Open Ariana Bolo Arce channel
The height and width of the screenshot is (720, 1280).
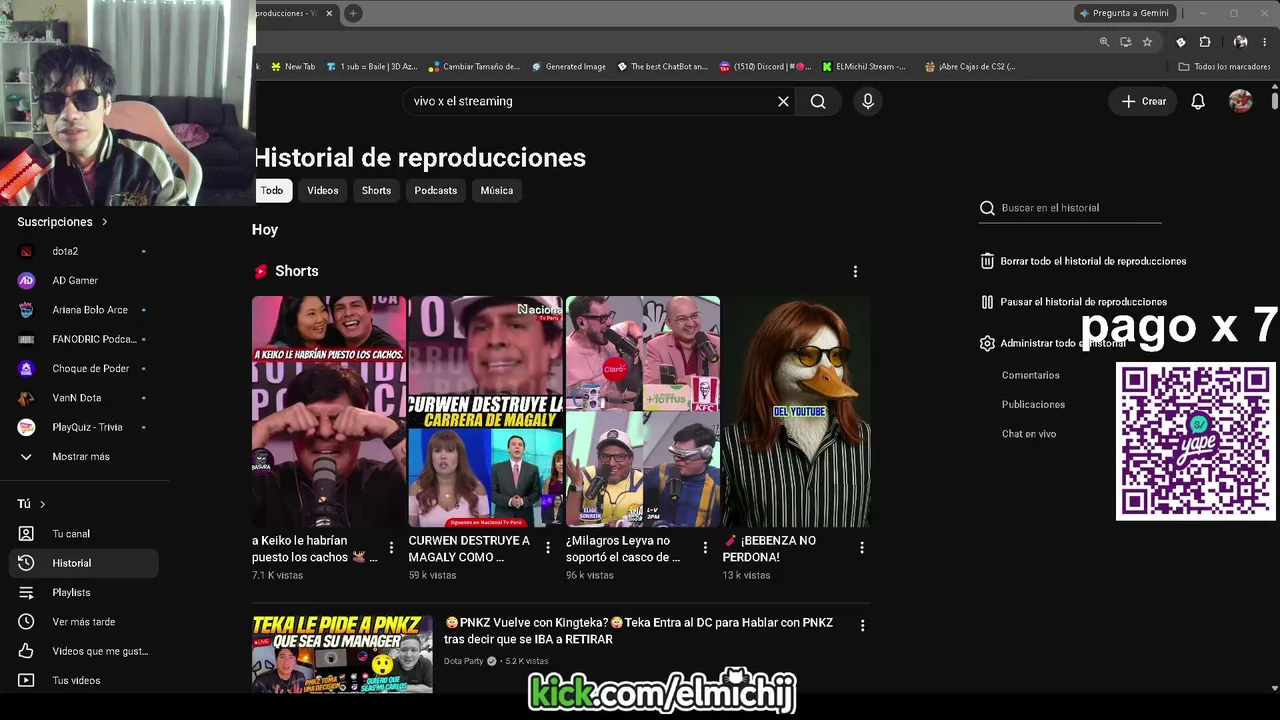83,310
